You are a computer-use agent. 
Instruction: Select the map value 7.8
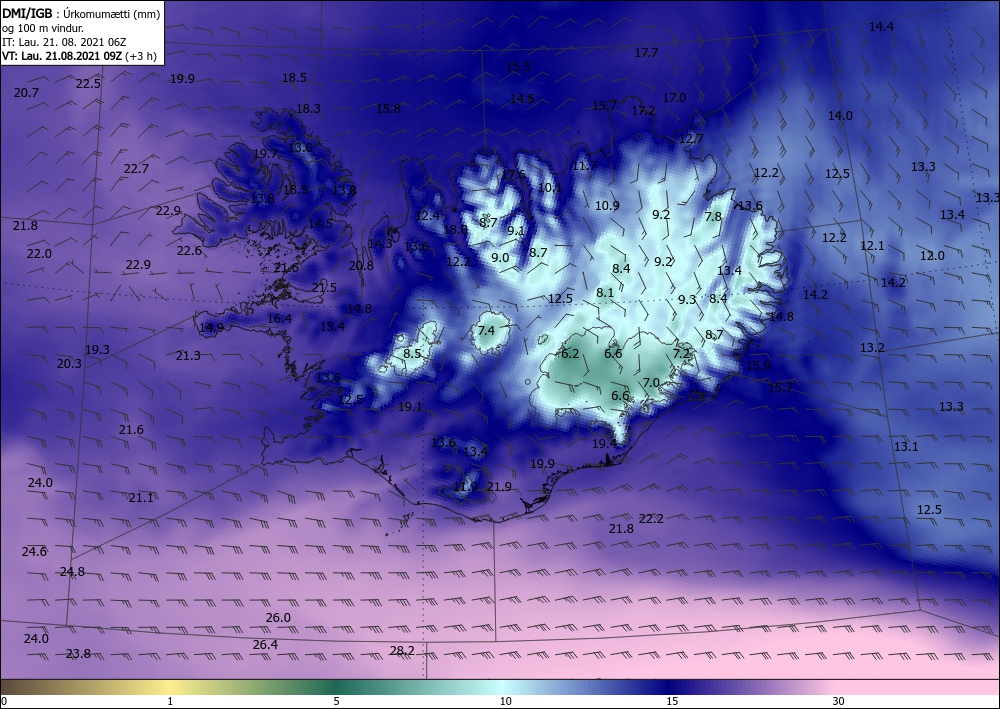[713, 217]
